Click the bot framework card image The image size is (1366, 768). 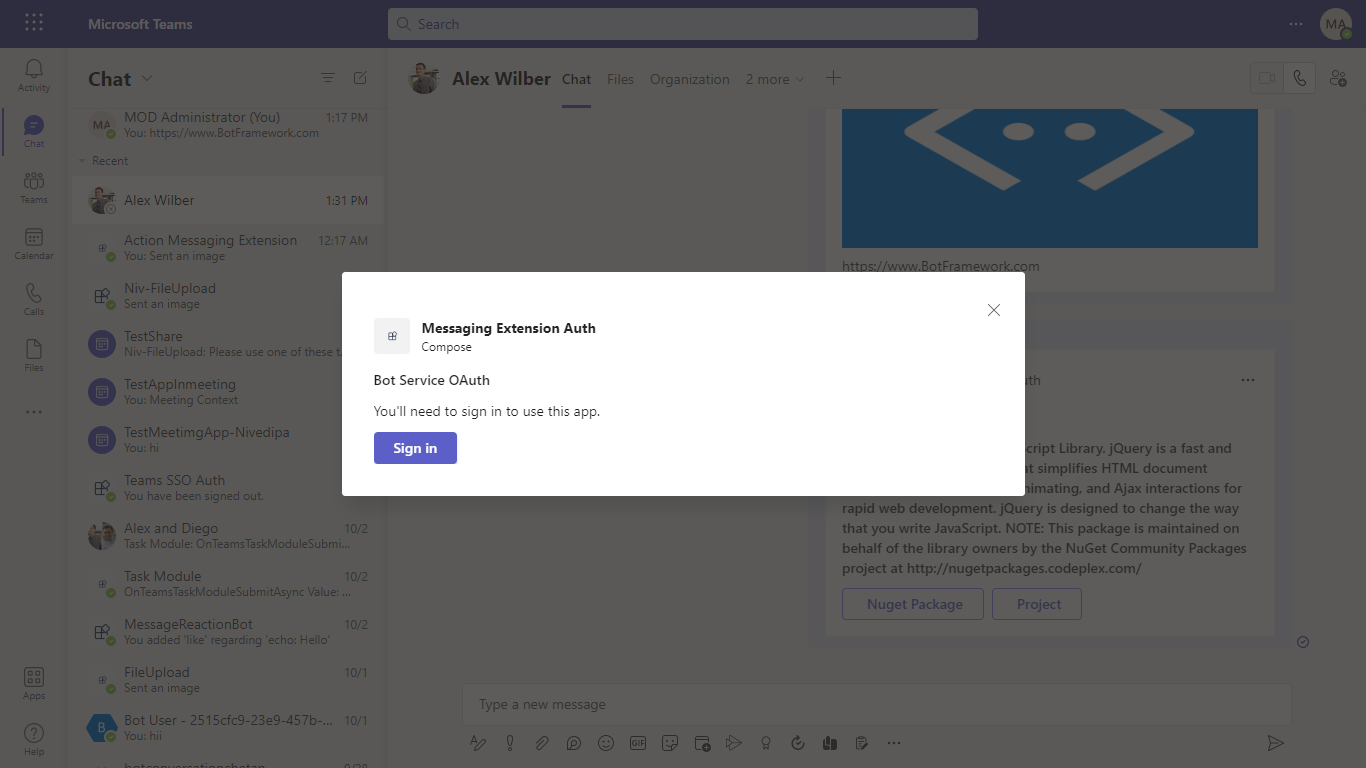[x=1050, y=178]
